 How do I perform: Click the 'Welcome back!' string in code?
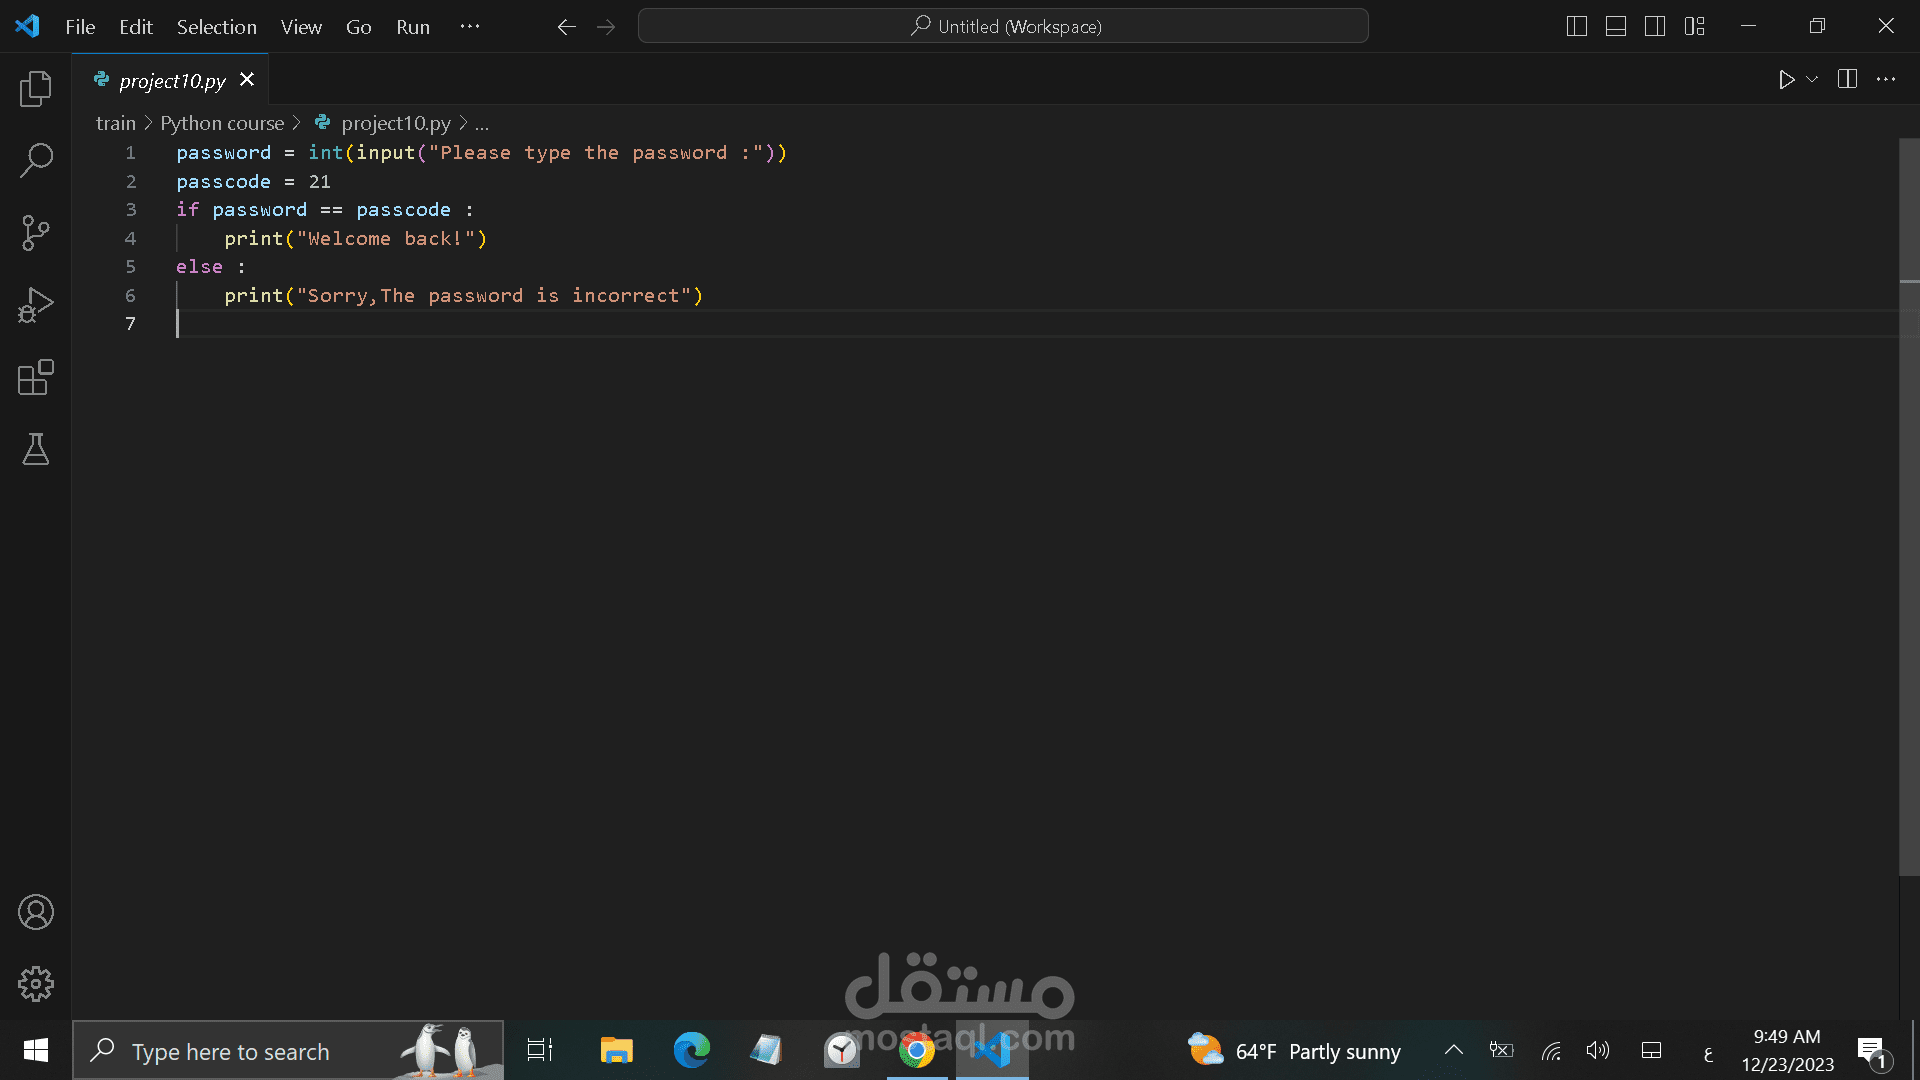click(x=391, y=239)
